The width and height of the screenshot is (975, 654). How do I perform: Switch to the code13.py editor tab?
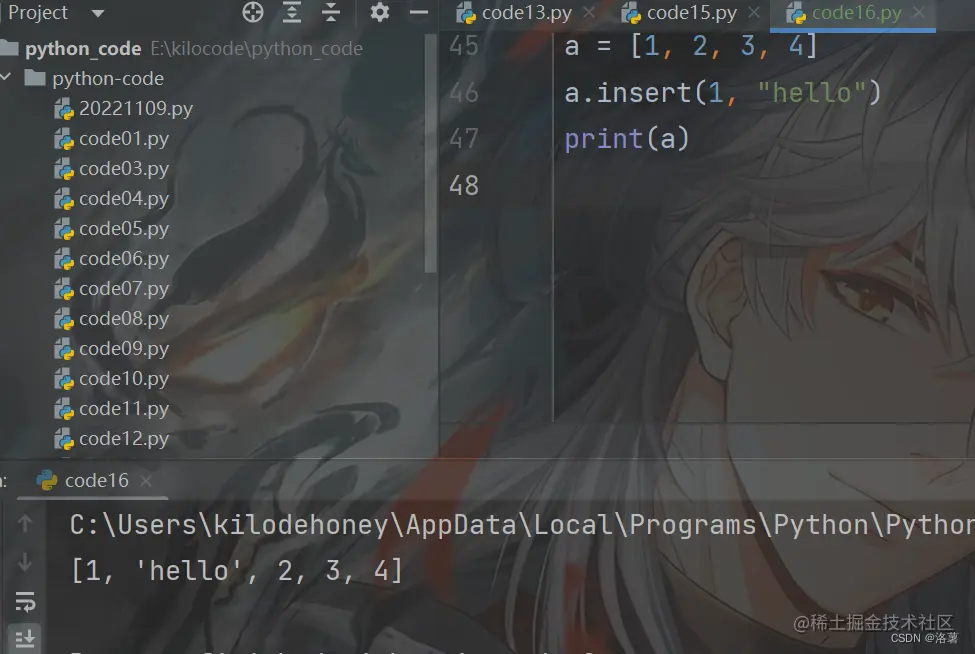click(x=527, y=12)
